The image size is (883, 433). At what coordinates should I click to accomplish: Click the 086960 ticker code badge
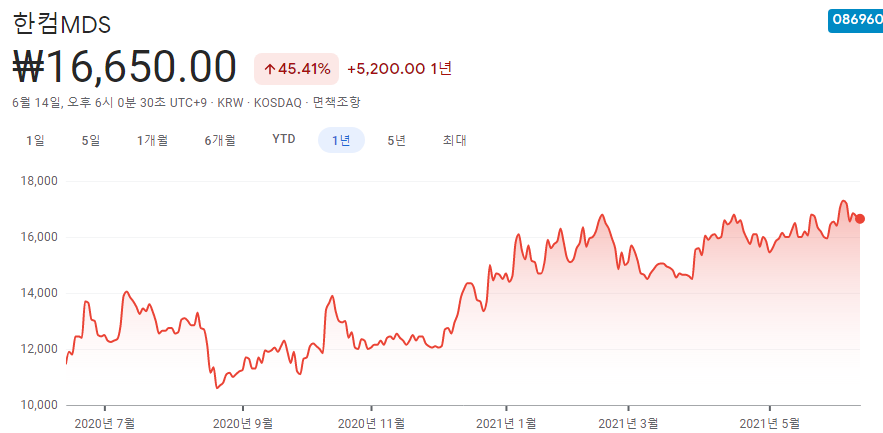856,21
